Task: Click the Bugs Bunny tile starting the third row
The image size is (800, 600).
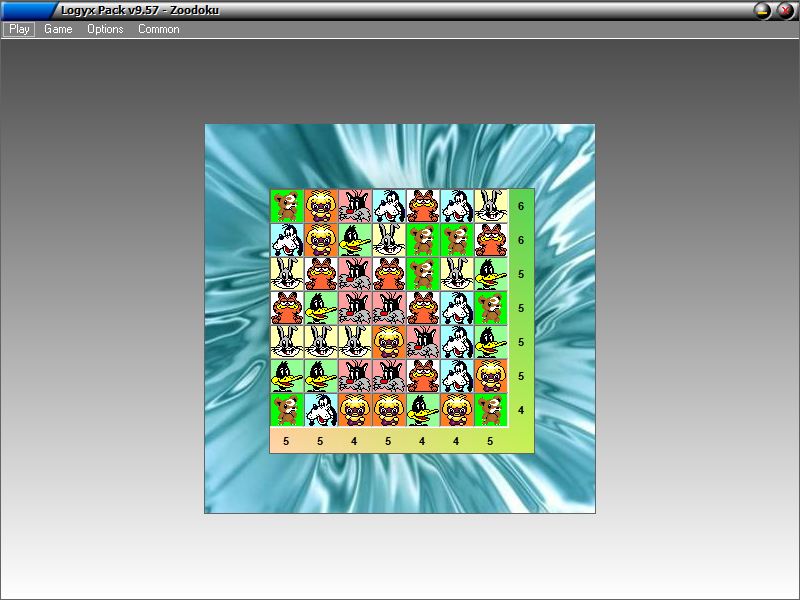Action: point(287,274)
